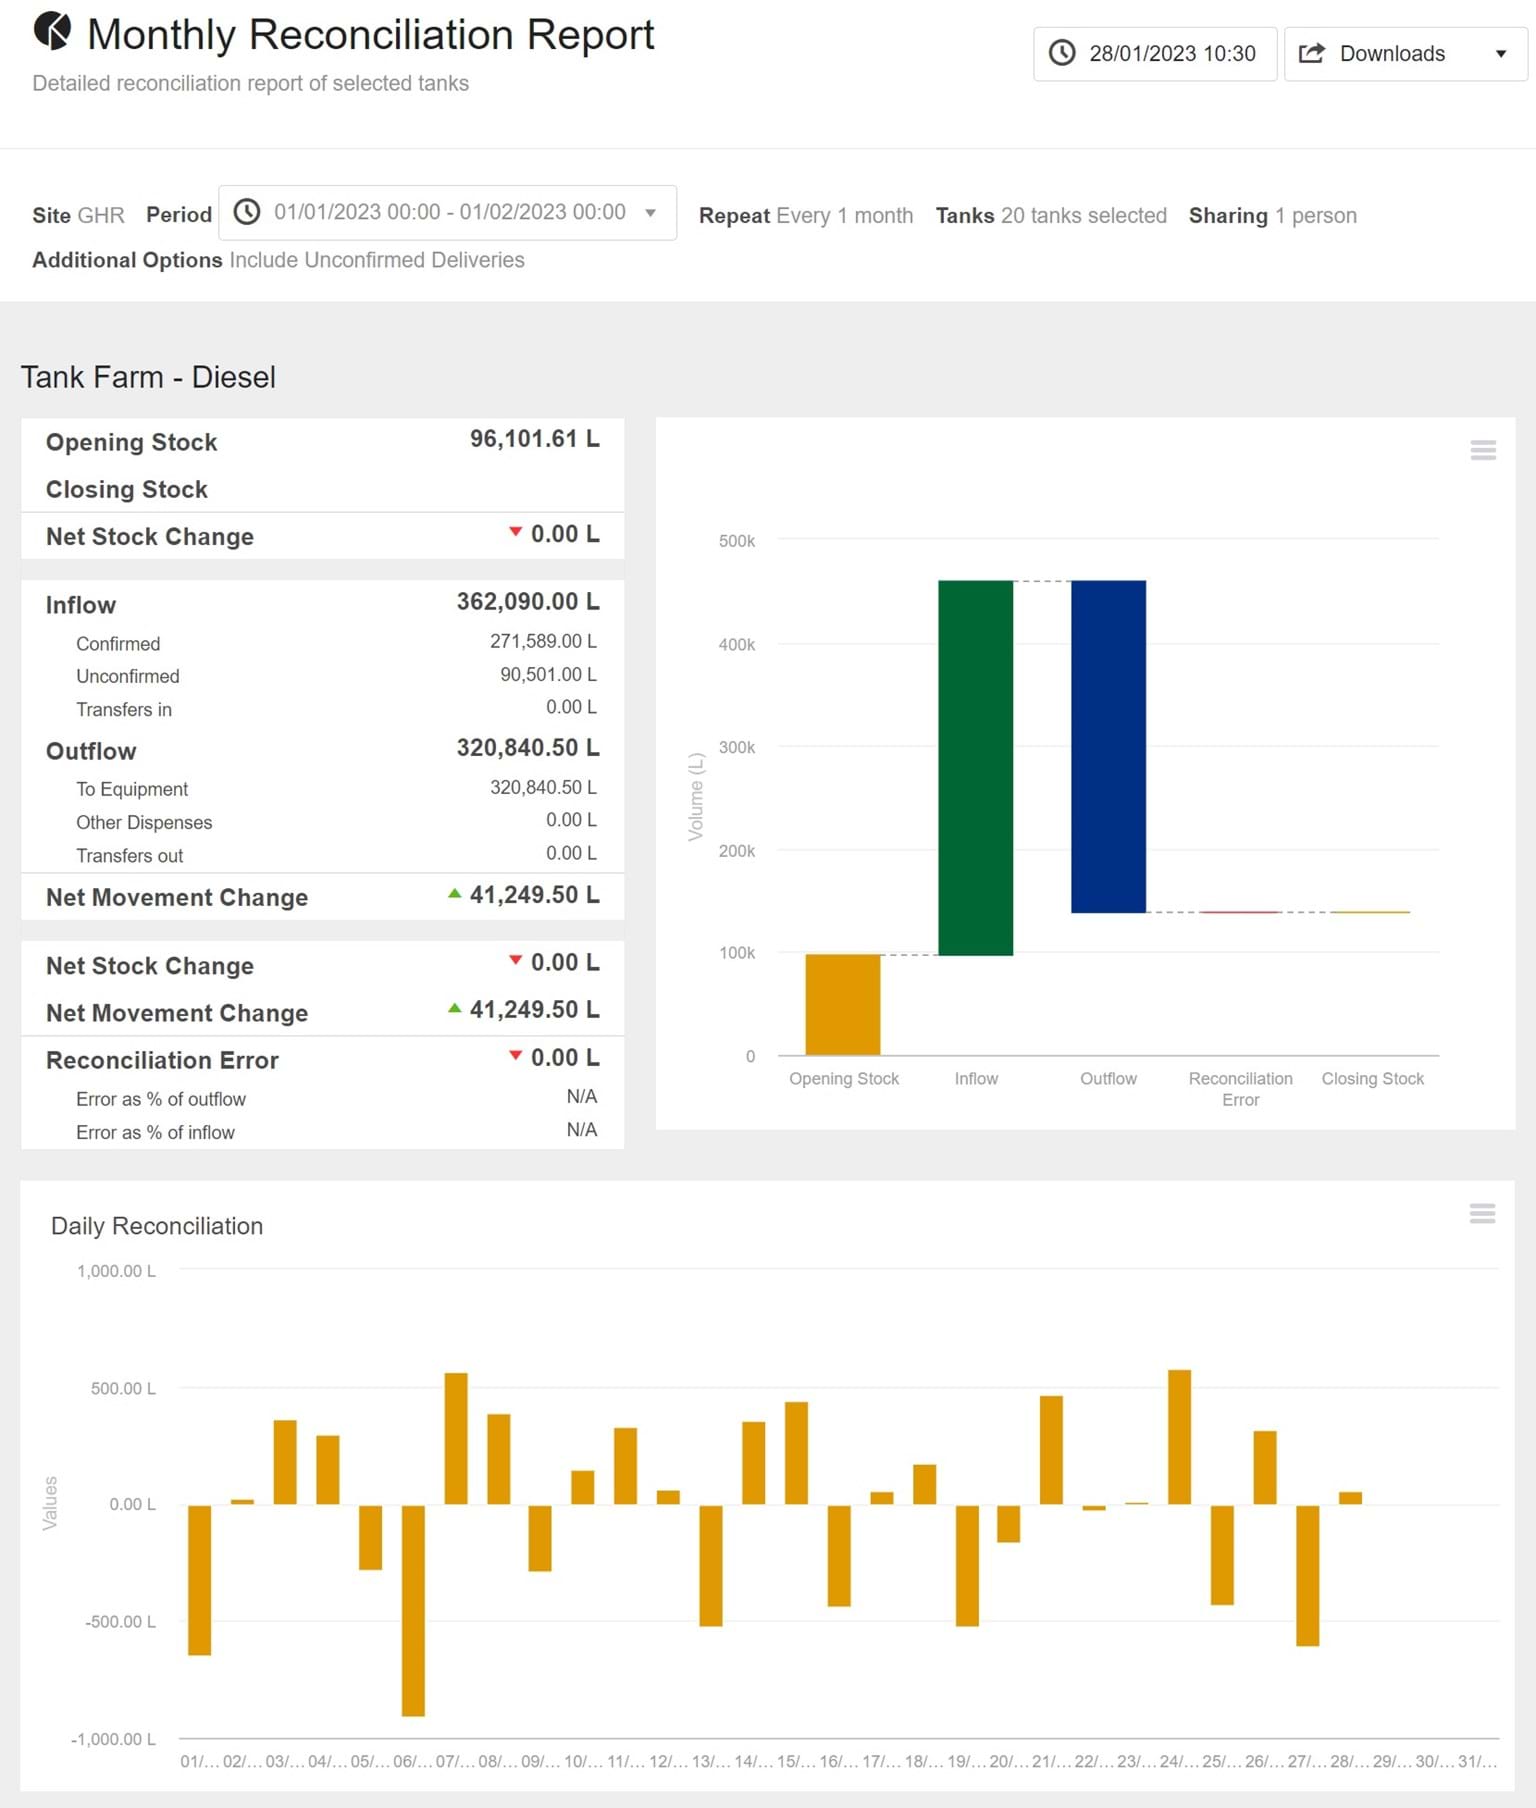Click the Tank Farm - Diesel heading
Screen dimensions: 1536x1808
148,377
